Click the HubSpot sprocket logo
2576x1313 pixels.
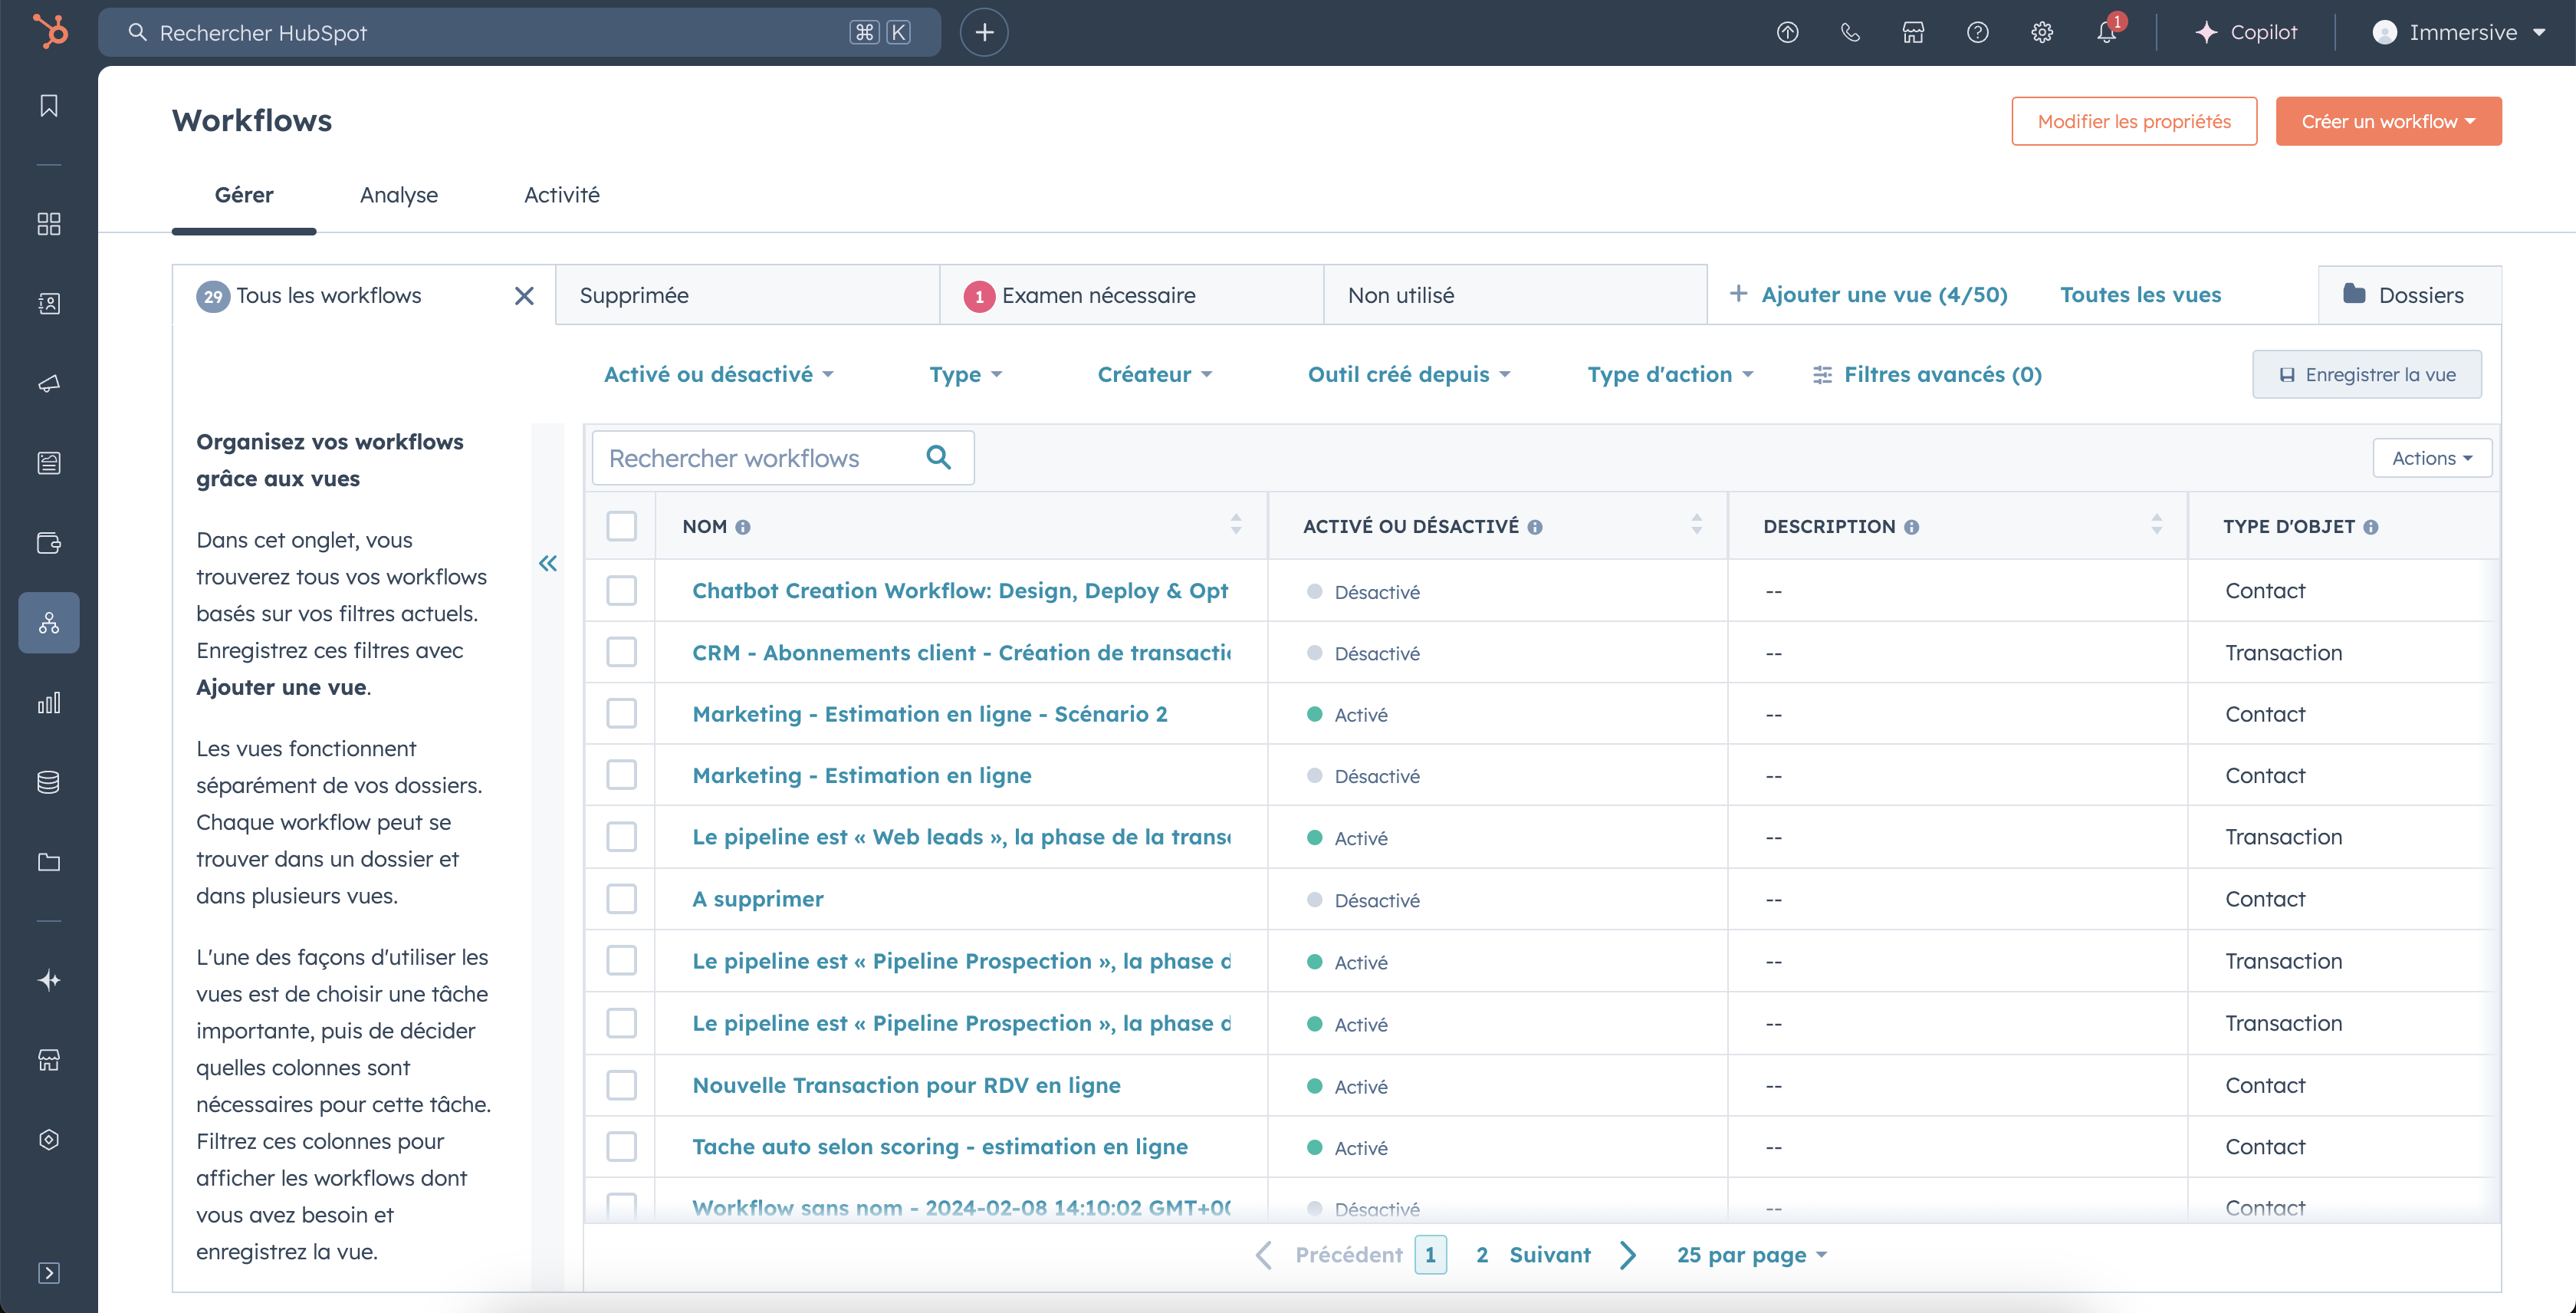tap(49, 32)
